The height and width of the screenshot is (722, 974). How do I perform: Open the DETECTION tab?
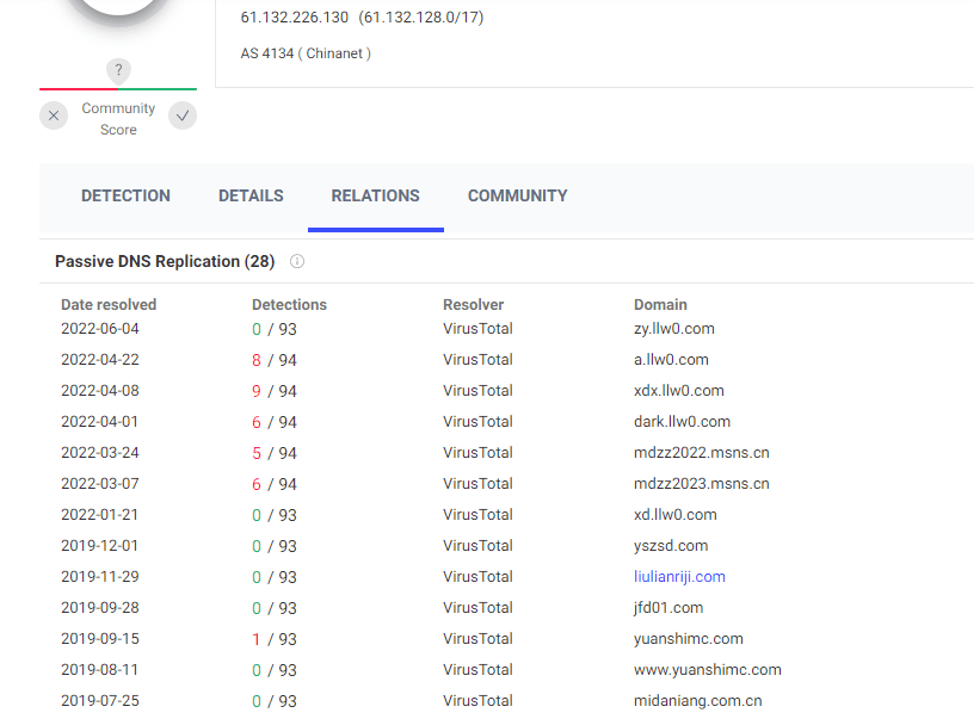[126, 196]
